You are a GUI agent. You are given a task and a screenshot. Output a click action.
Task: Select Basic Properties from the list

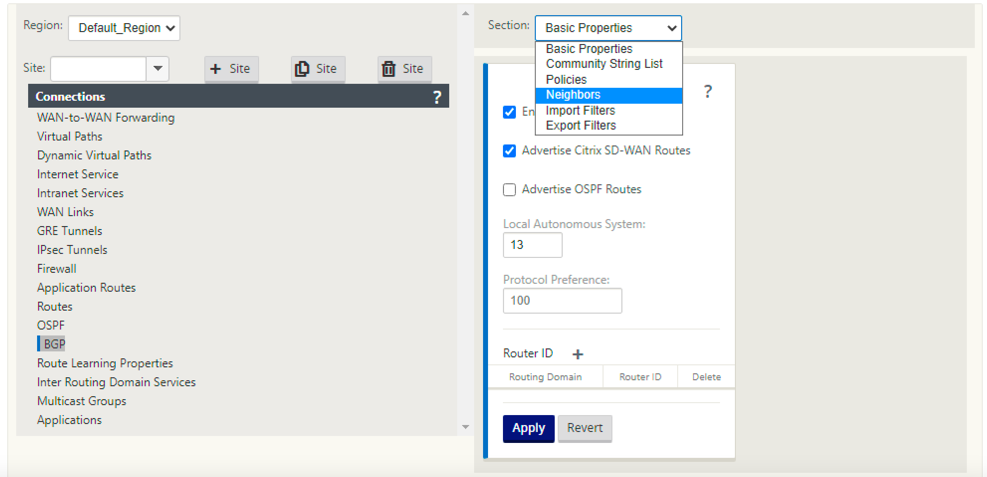pos(609,49)
